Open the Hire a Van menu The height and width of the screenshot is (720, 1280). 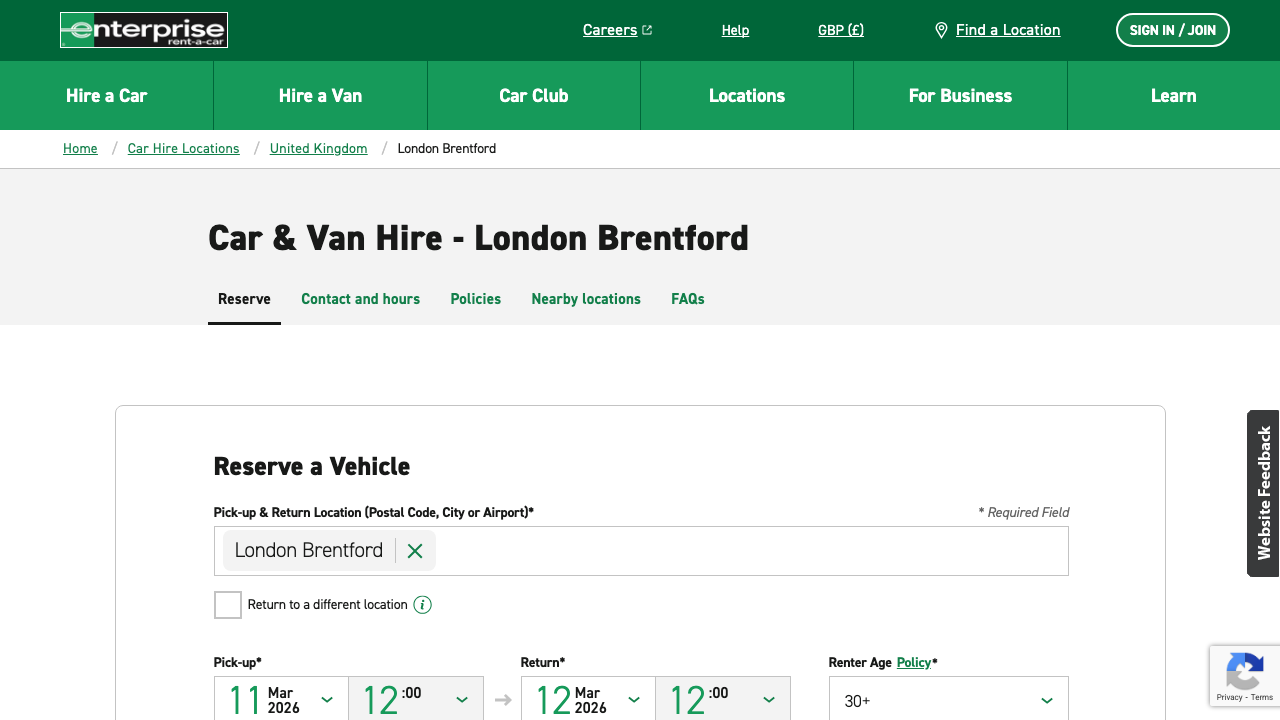pyautogui.click(x=320, y=95)
